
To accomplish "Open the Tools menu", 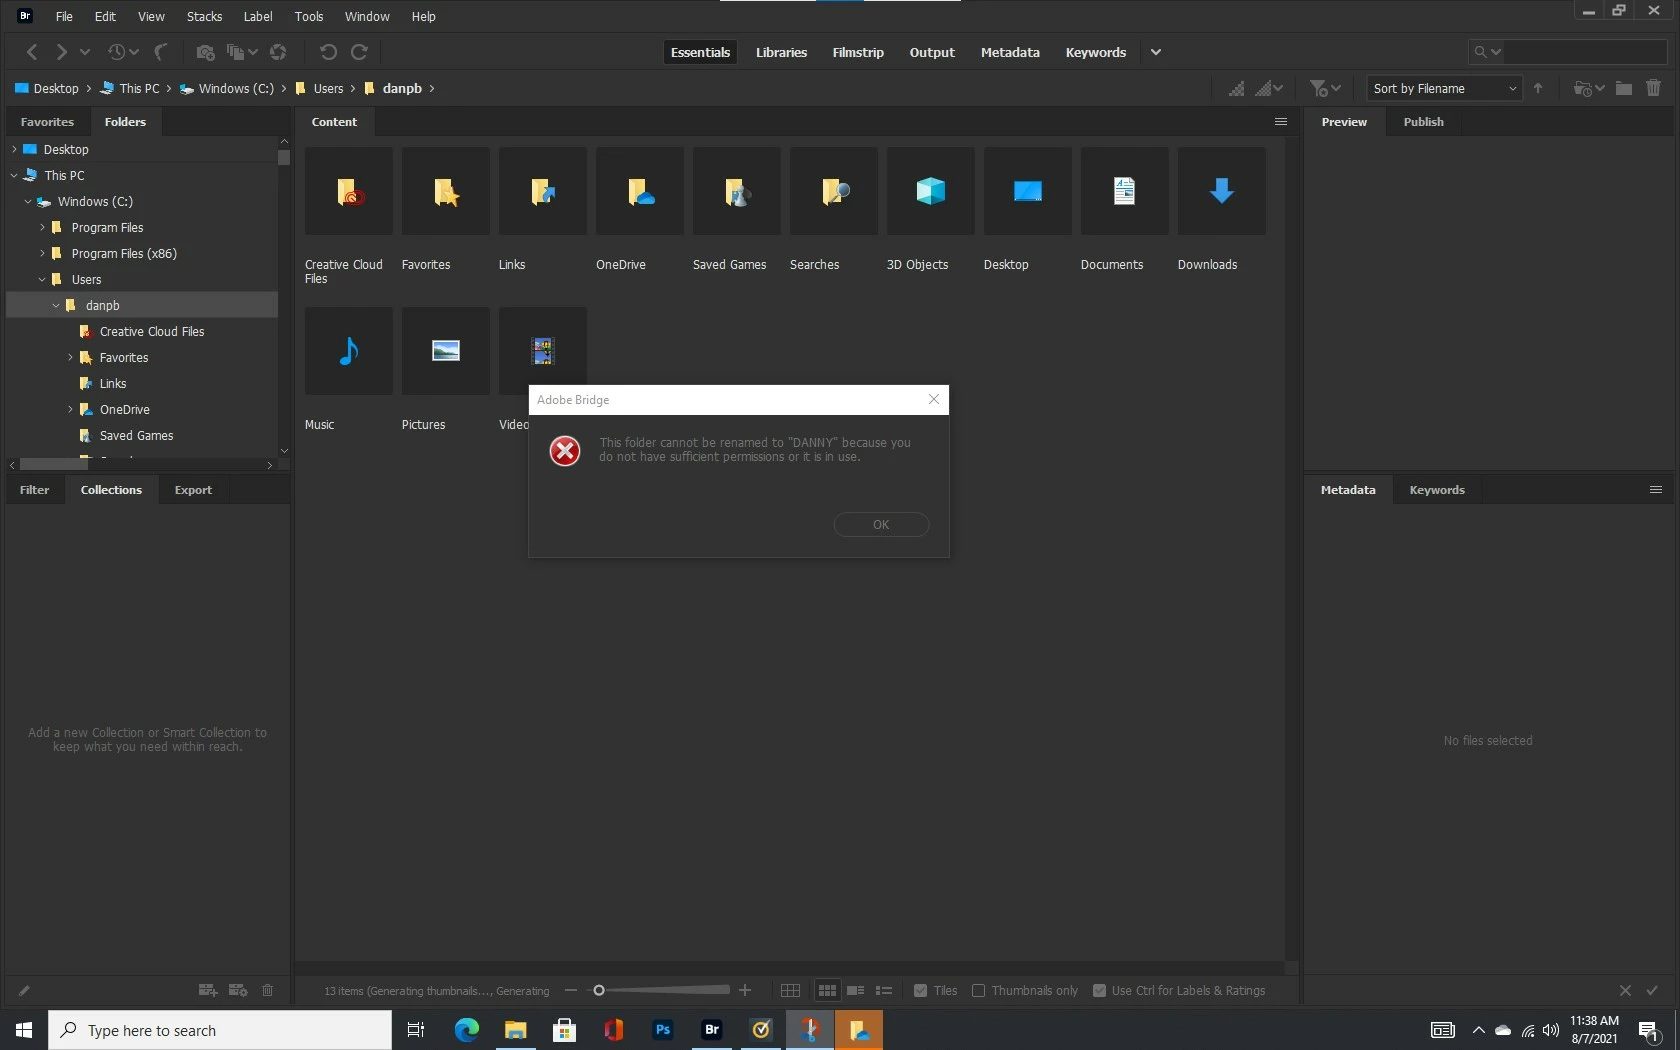I will 309,16.
